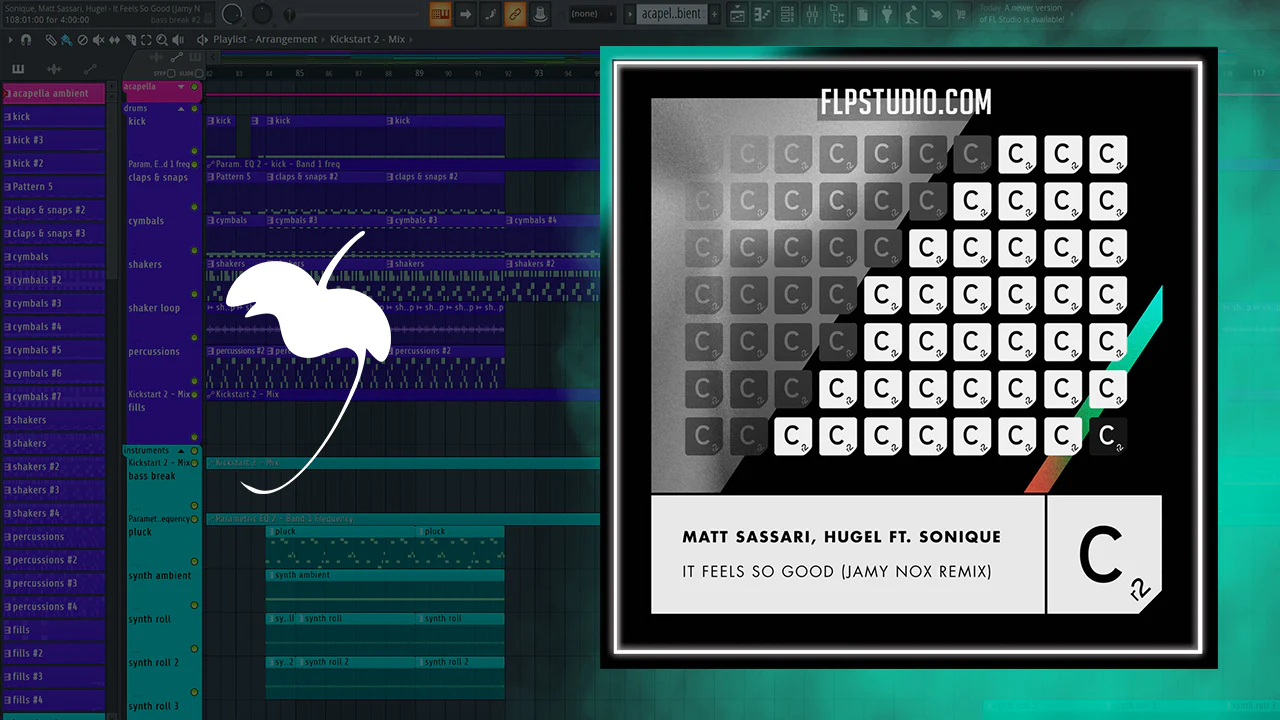Click the shopping cart icon
The width and height of the screenshot is (1280, 720).
pos(962,14)
